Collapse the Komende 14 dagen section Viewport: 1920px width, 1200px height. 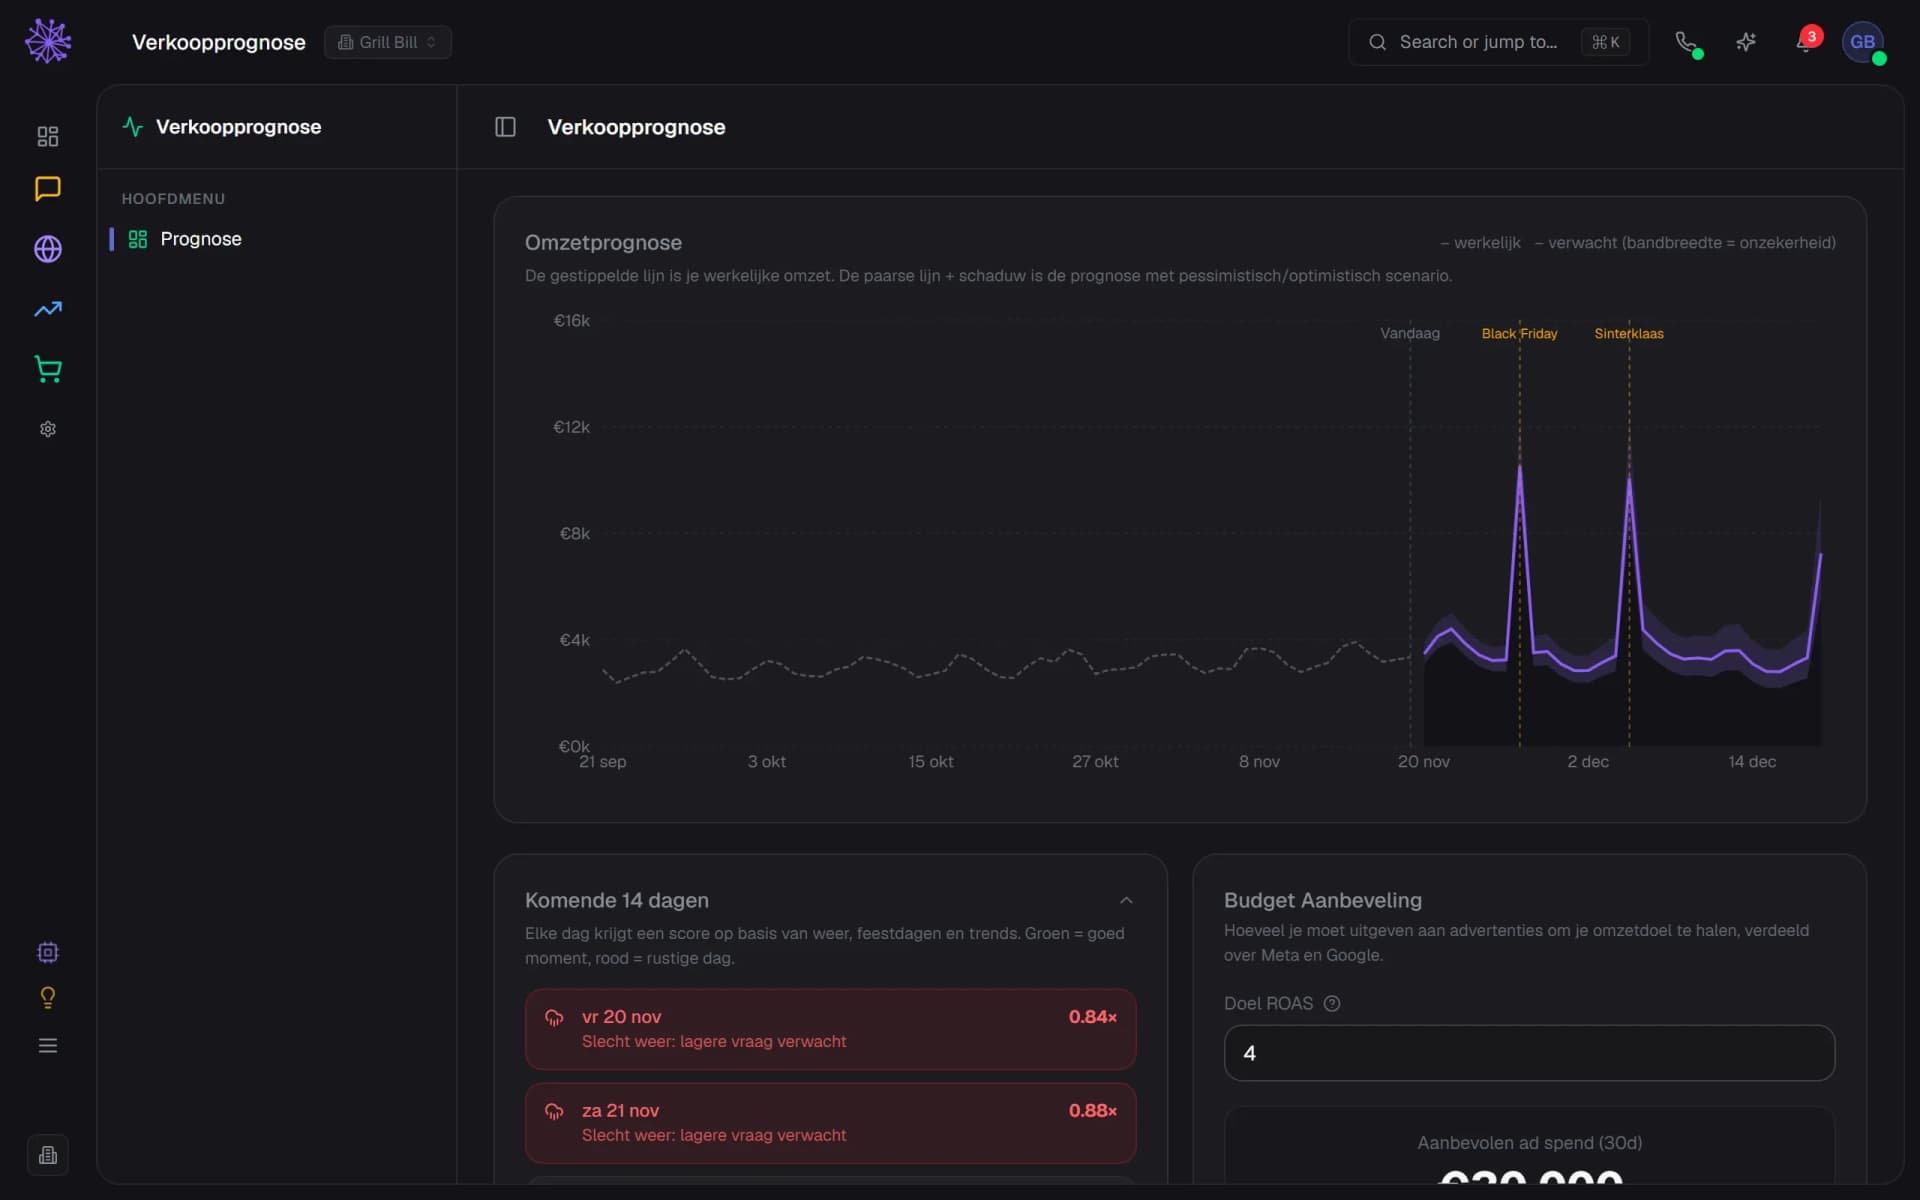point(1126,900)
